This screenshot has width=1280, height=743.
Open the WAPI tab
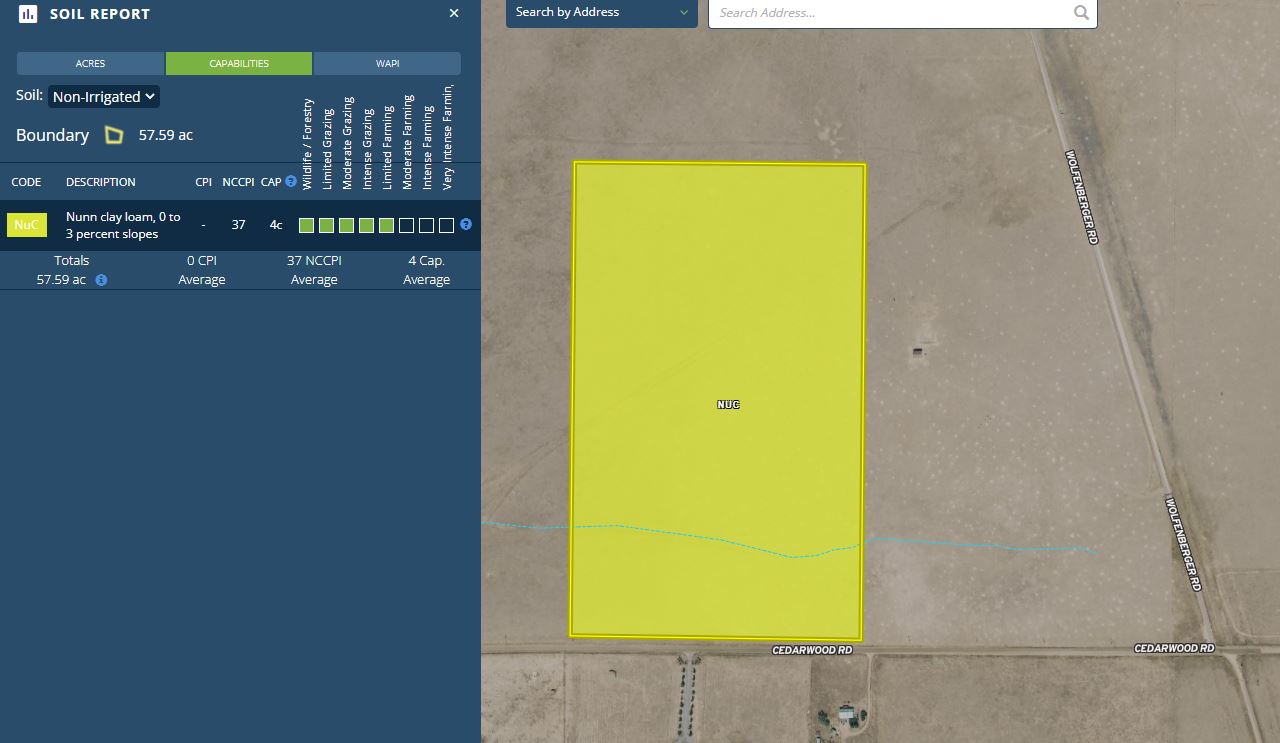[x=387, y=64]
